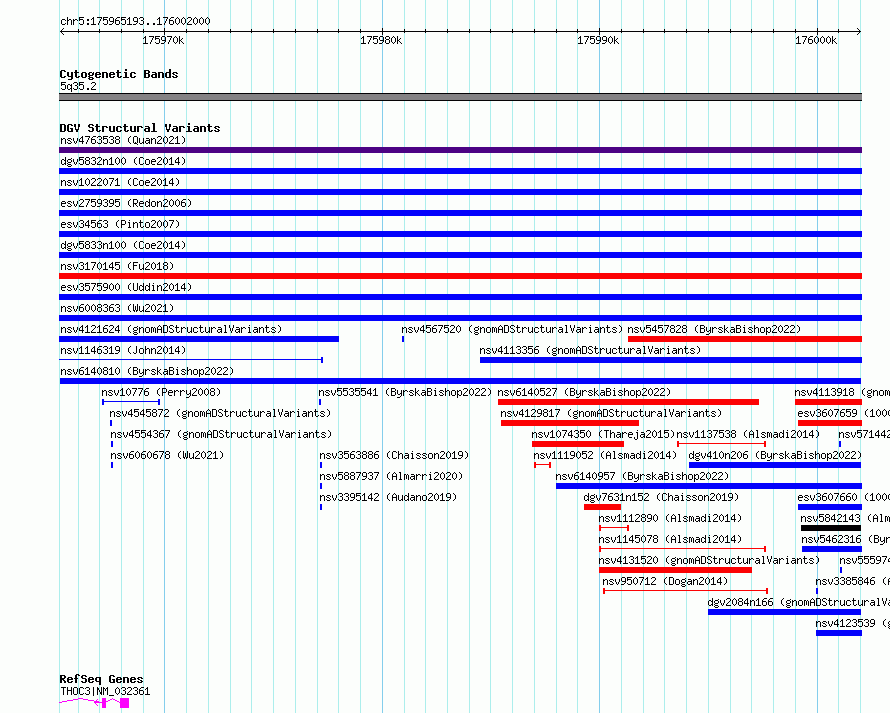Click the nsv4567520 gnomAD variant label

[512, 329]
